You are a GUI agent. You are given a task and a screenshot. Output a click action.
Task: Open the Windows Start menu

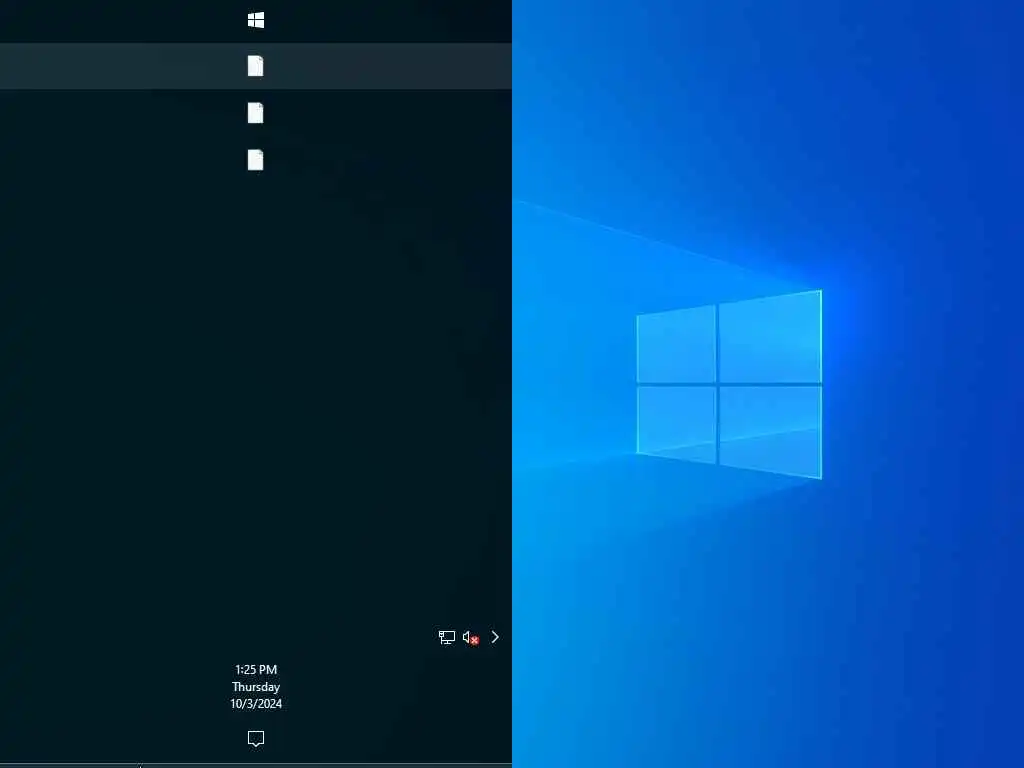[x=256, y=21]
